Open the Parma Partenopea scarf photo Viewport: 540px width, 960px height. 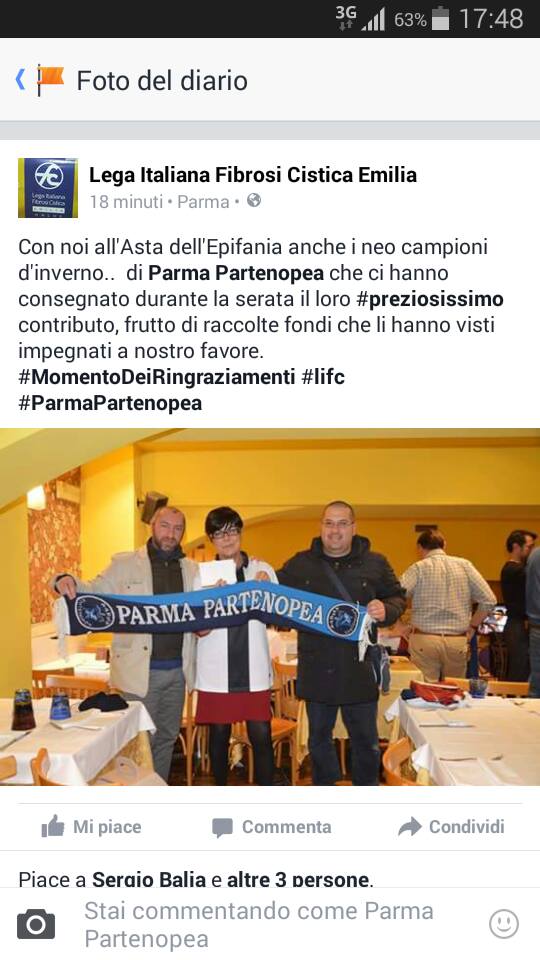(x=270, y=607)
